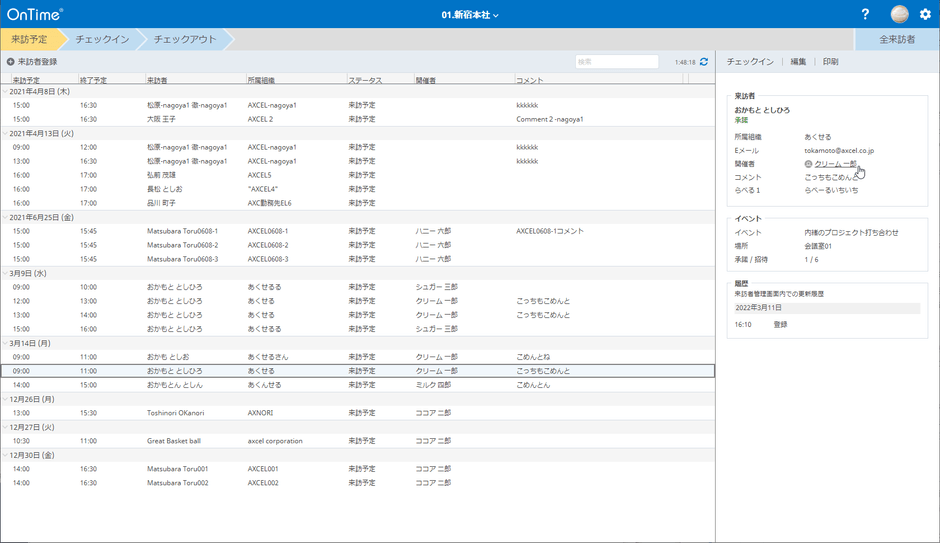Click 編集 in the visitor detail panel
The image size is (940, 543).
click(798, 62)
